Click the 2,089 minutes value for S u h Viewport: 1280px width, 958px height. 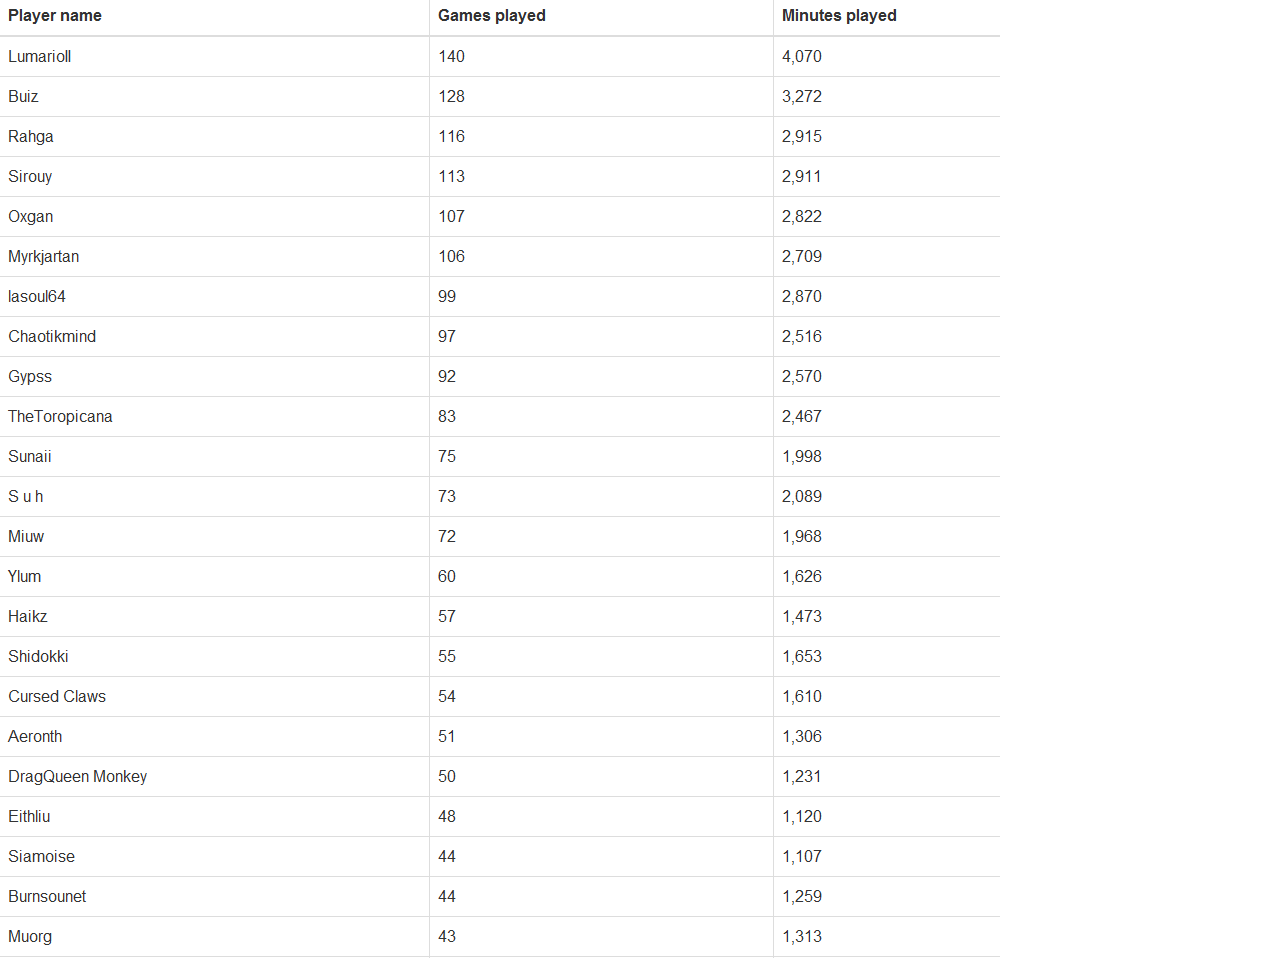[802, 497]
